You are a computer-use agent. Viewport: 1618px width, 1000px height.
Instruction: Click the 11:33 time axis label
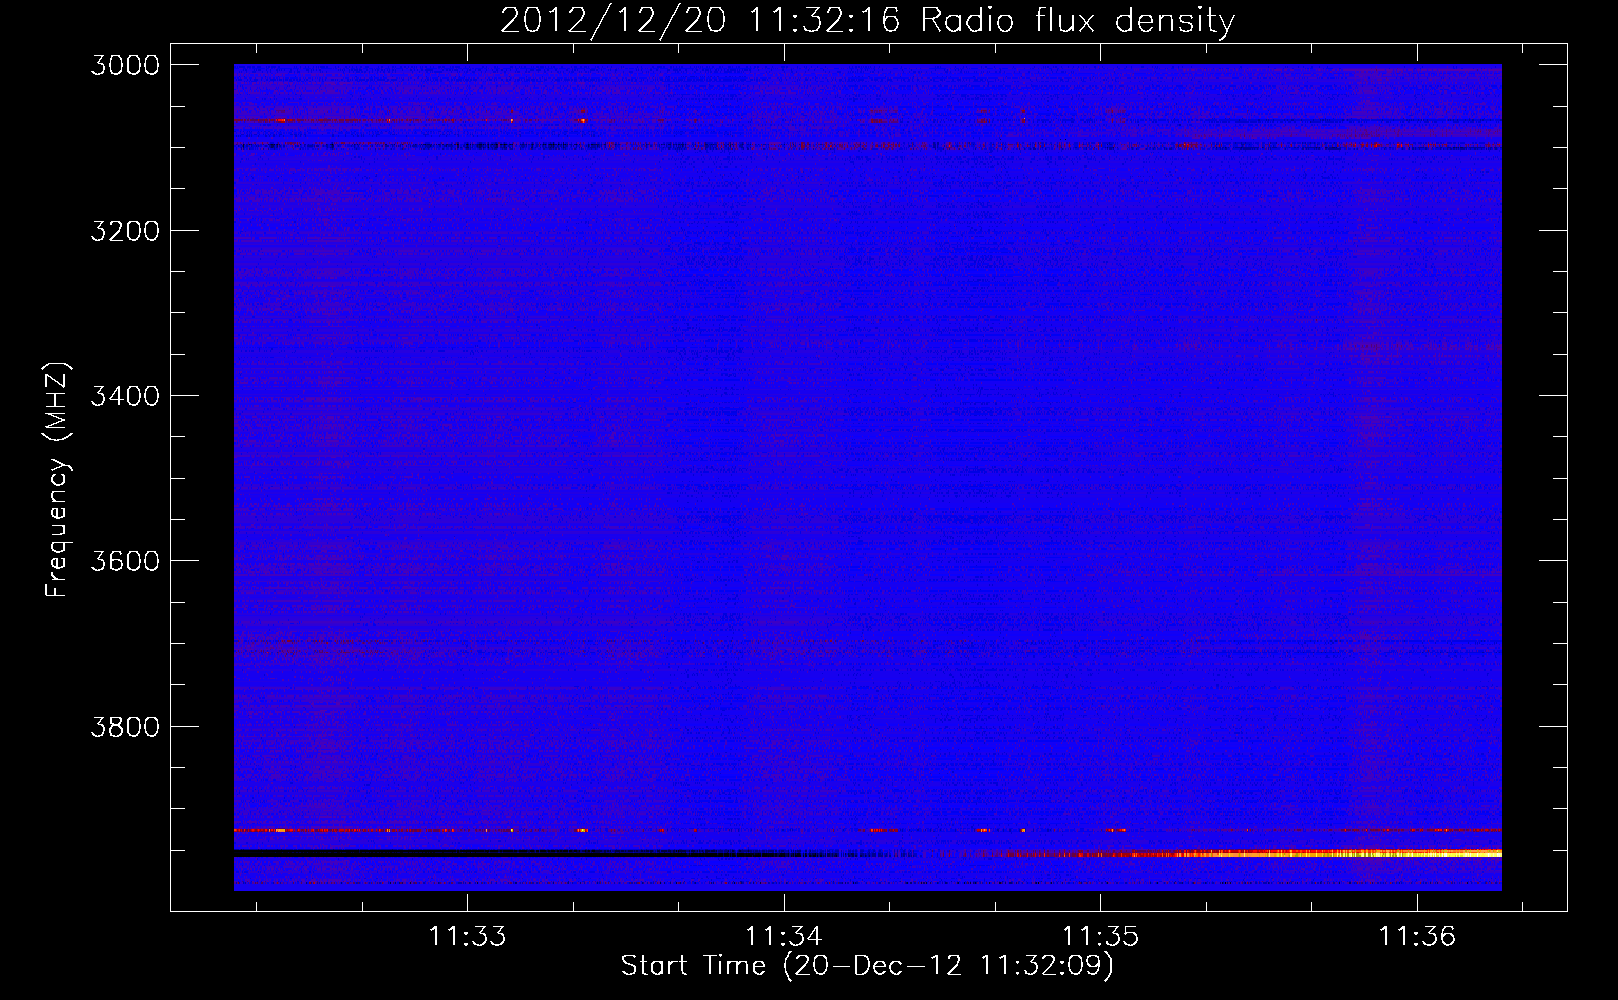pos(467,937)
